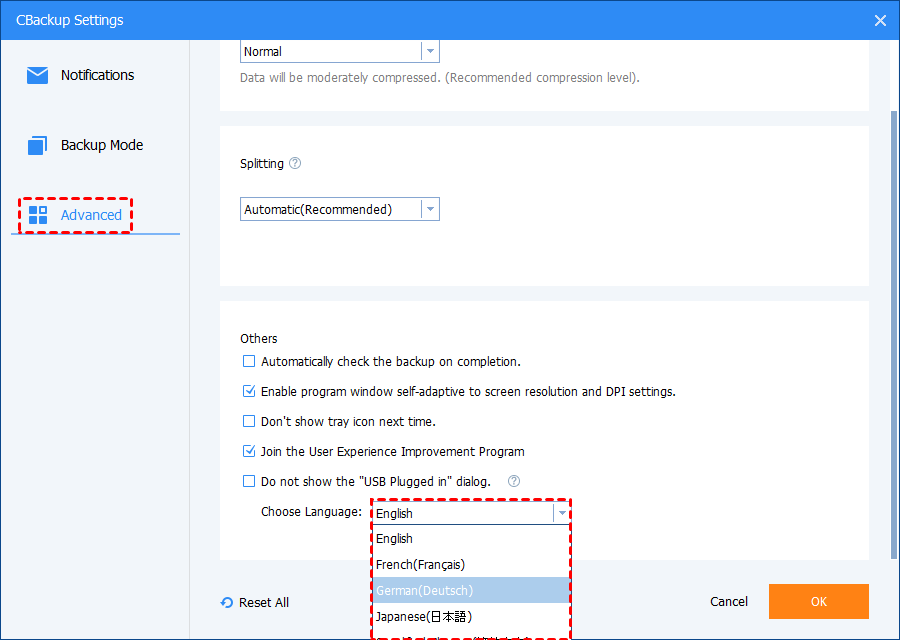Expand the Automatic(Recommended) splitting dropdown
The height and width of the screenshot is (640, 900).
point(430,209)
